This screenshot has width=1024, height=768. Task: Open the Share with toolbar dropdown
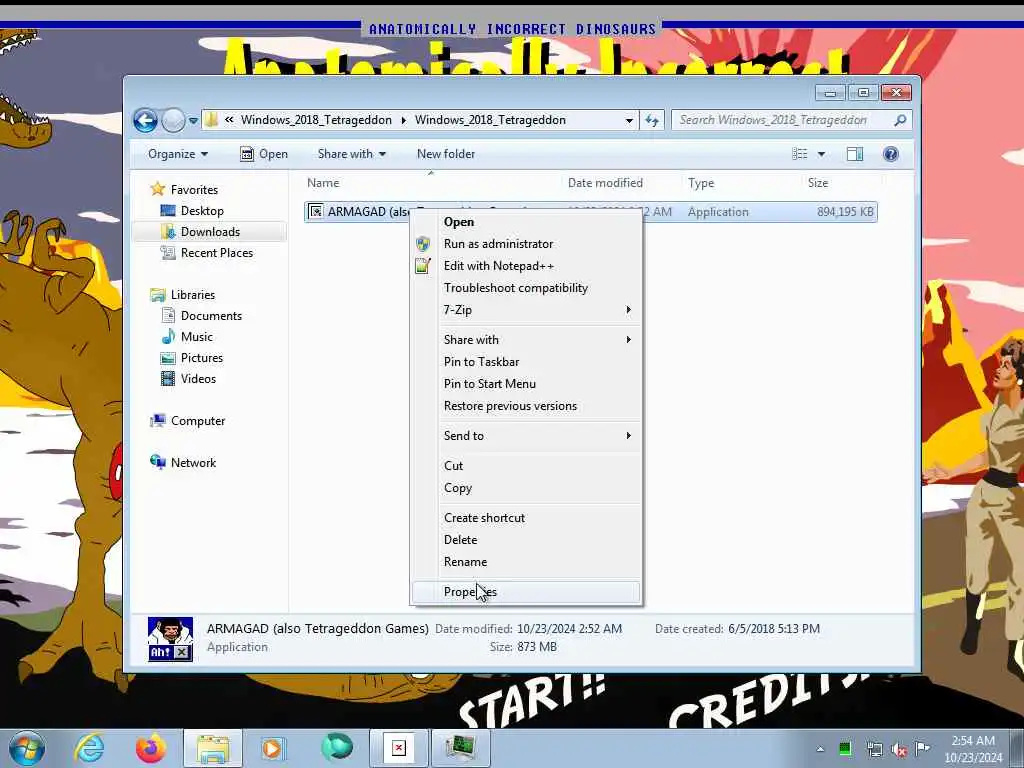[x=351, y=154]
